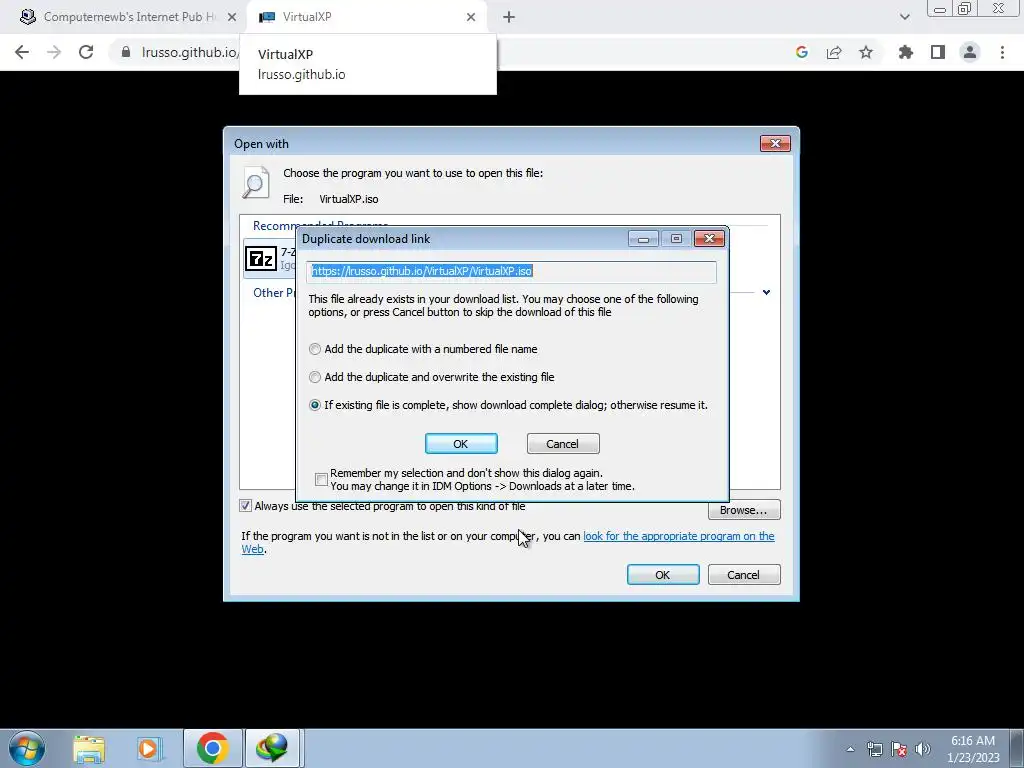Minimize the Duplicate download link dialog
The image size is (1024, 768).
(643, 238)
